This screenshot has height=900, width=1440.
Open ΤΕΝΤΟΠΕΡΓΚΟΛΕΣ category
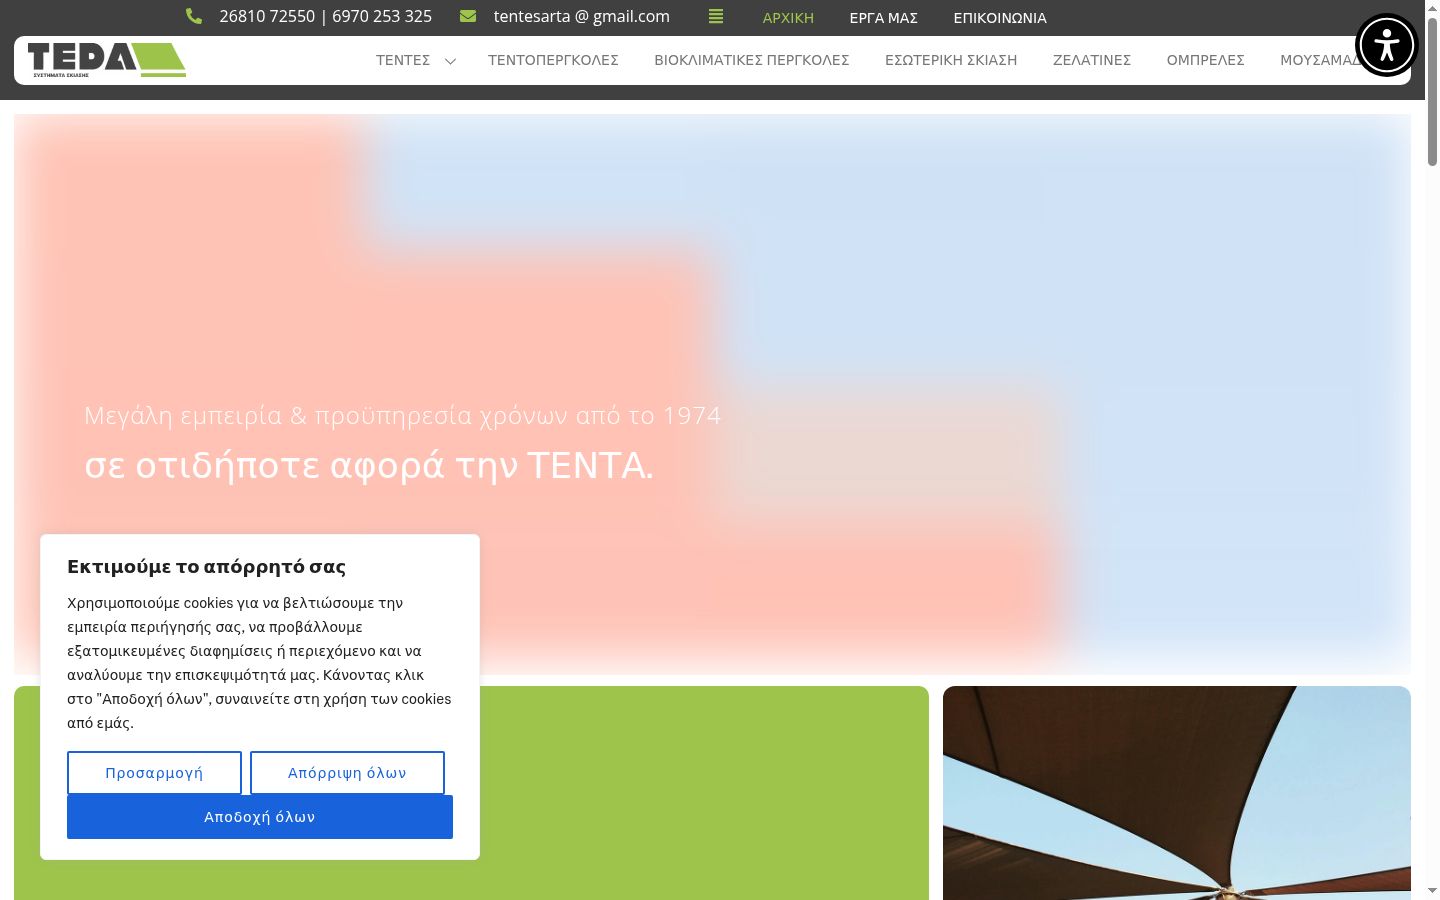click(553, 60)
